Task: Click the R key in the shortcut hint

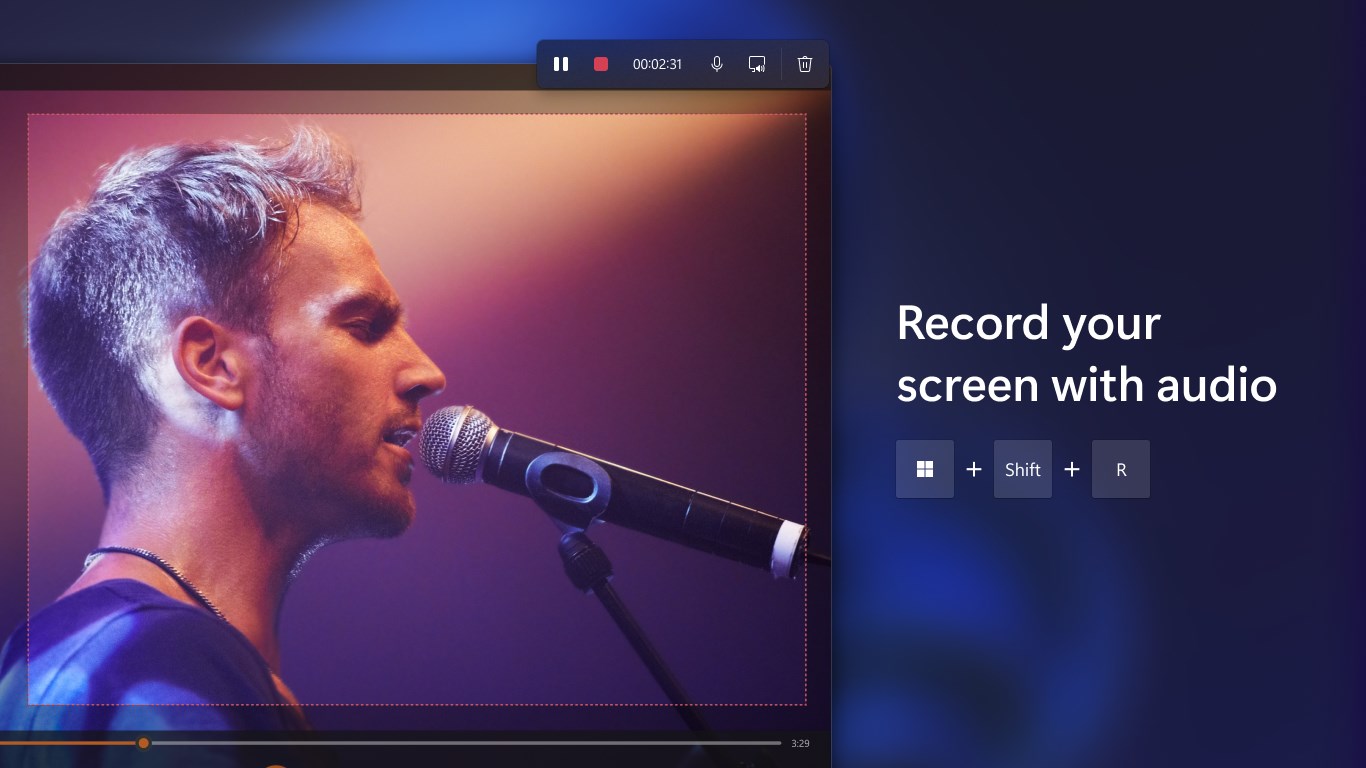Action: (1121, 469)
